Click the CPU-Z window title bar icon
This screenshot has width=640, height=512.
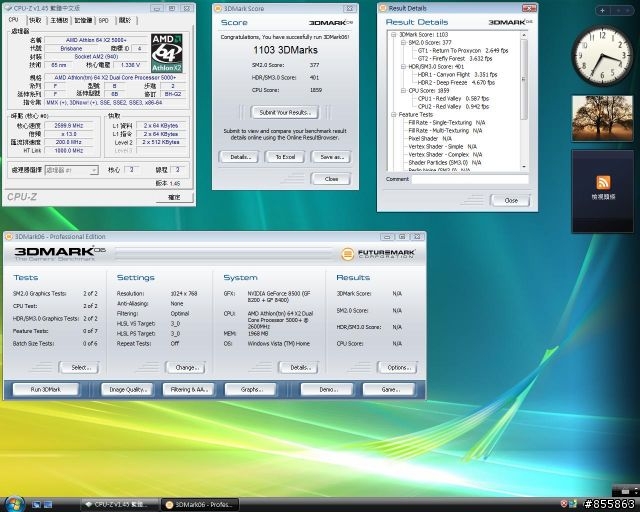pyautogui.click(x=8, y=8)
